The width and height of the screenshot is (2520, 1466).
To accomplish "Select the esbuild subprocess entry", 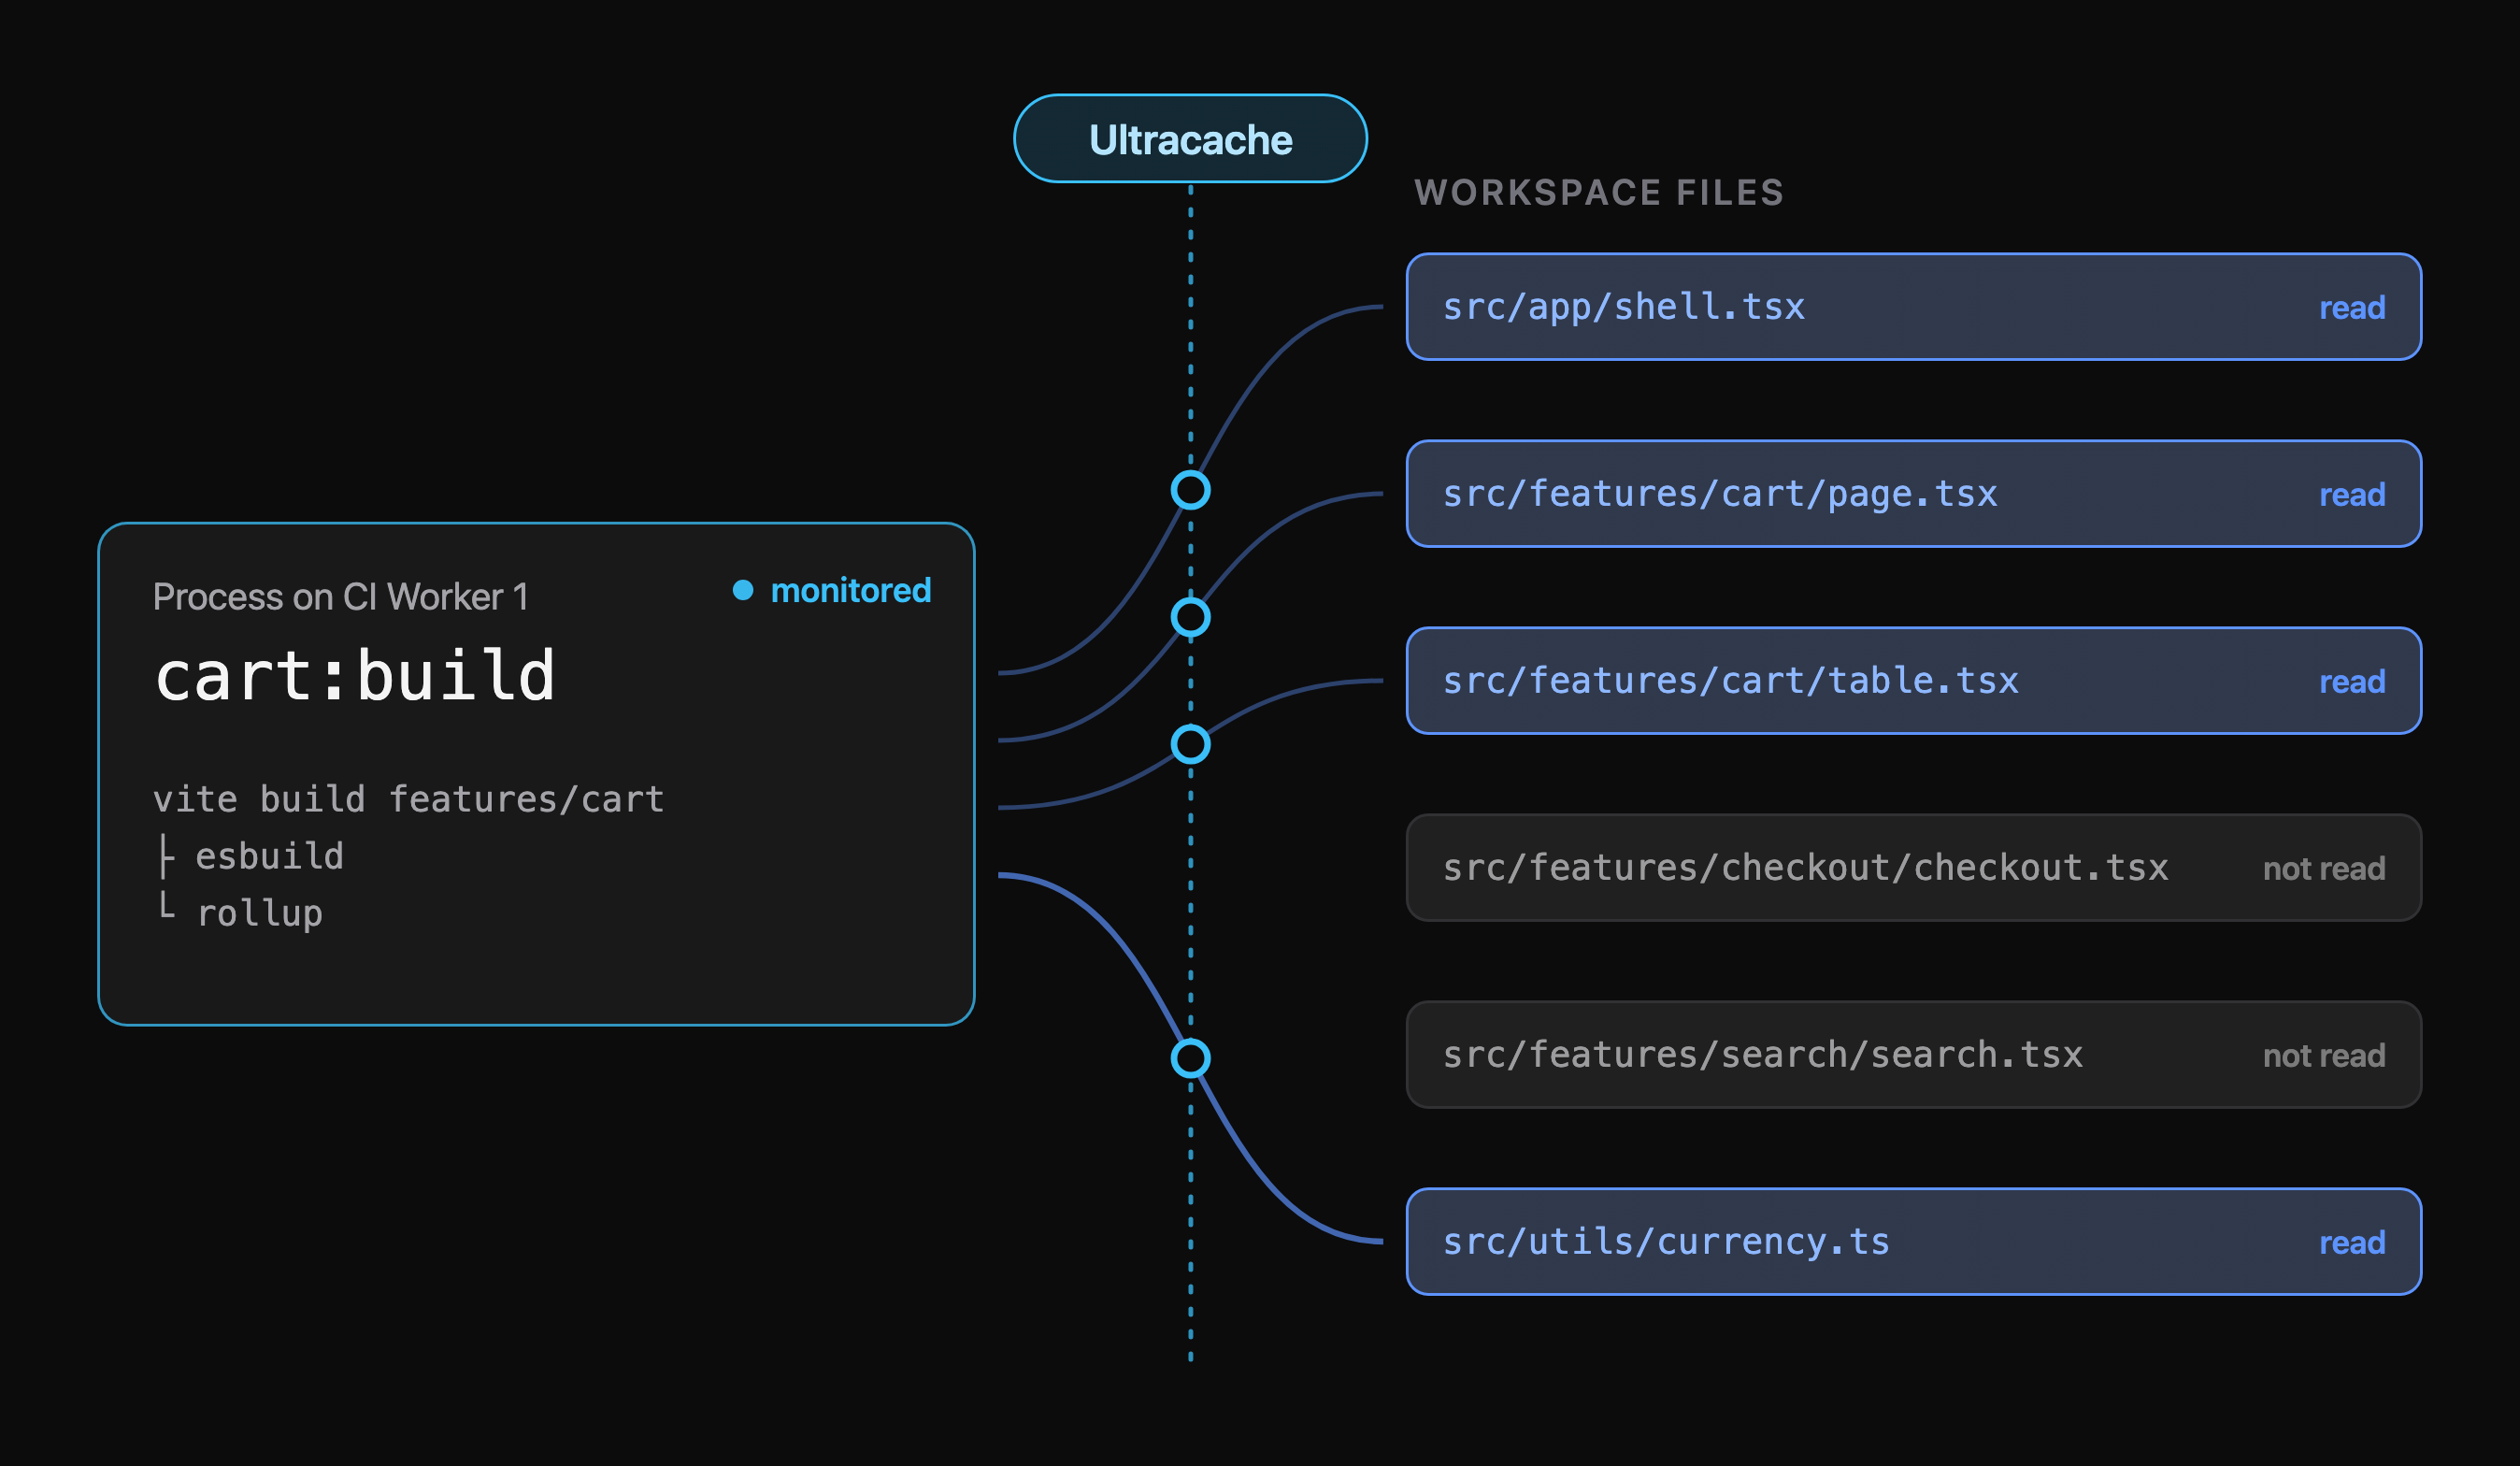I will pyautogui.click(x=269, y=856).
